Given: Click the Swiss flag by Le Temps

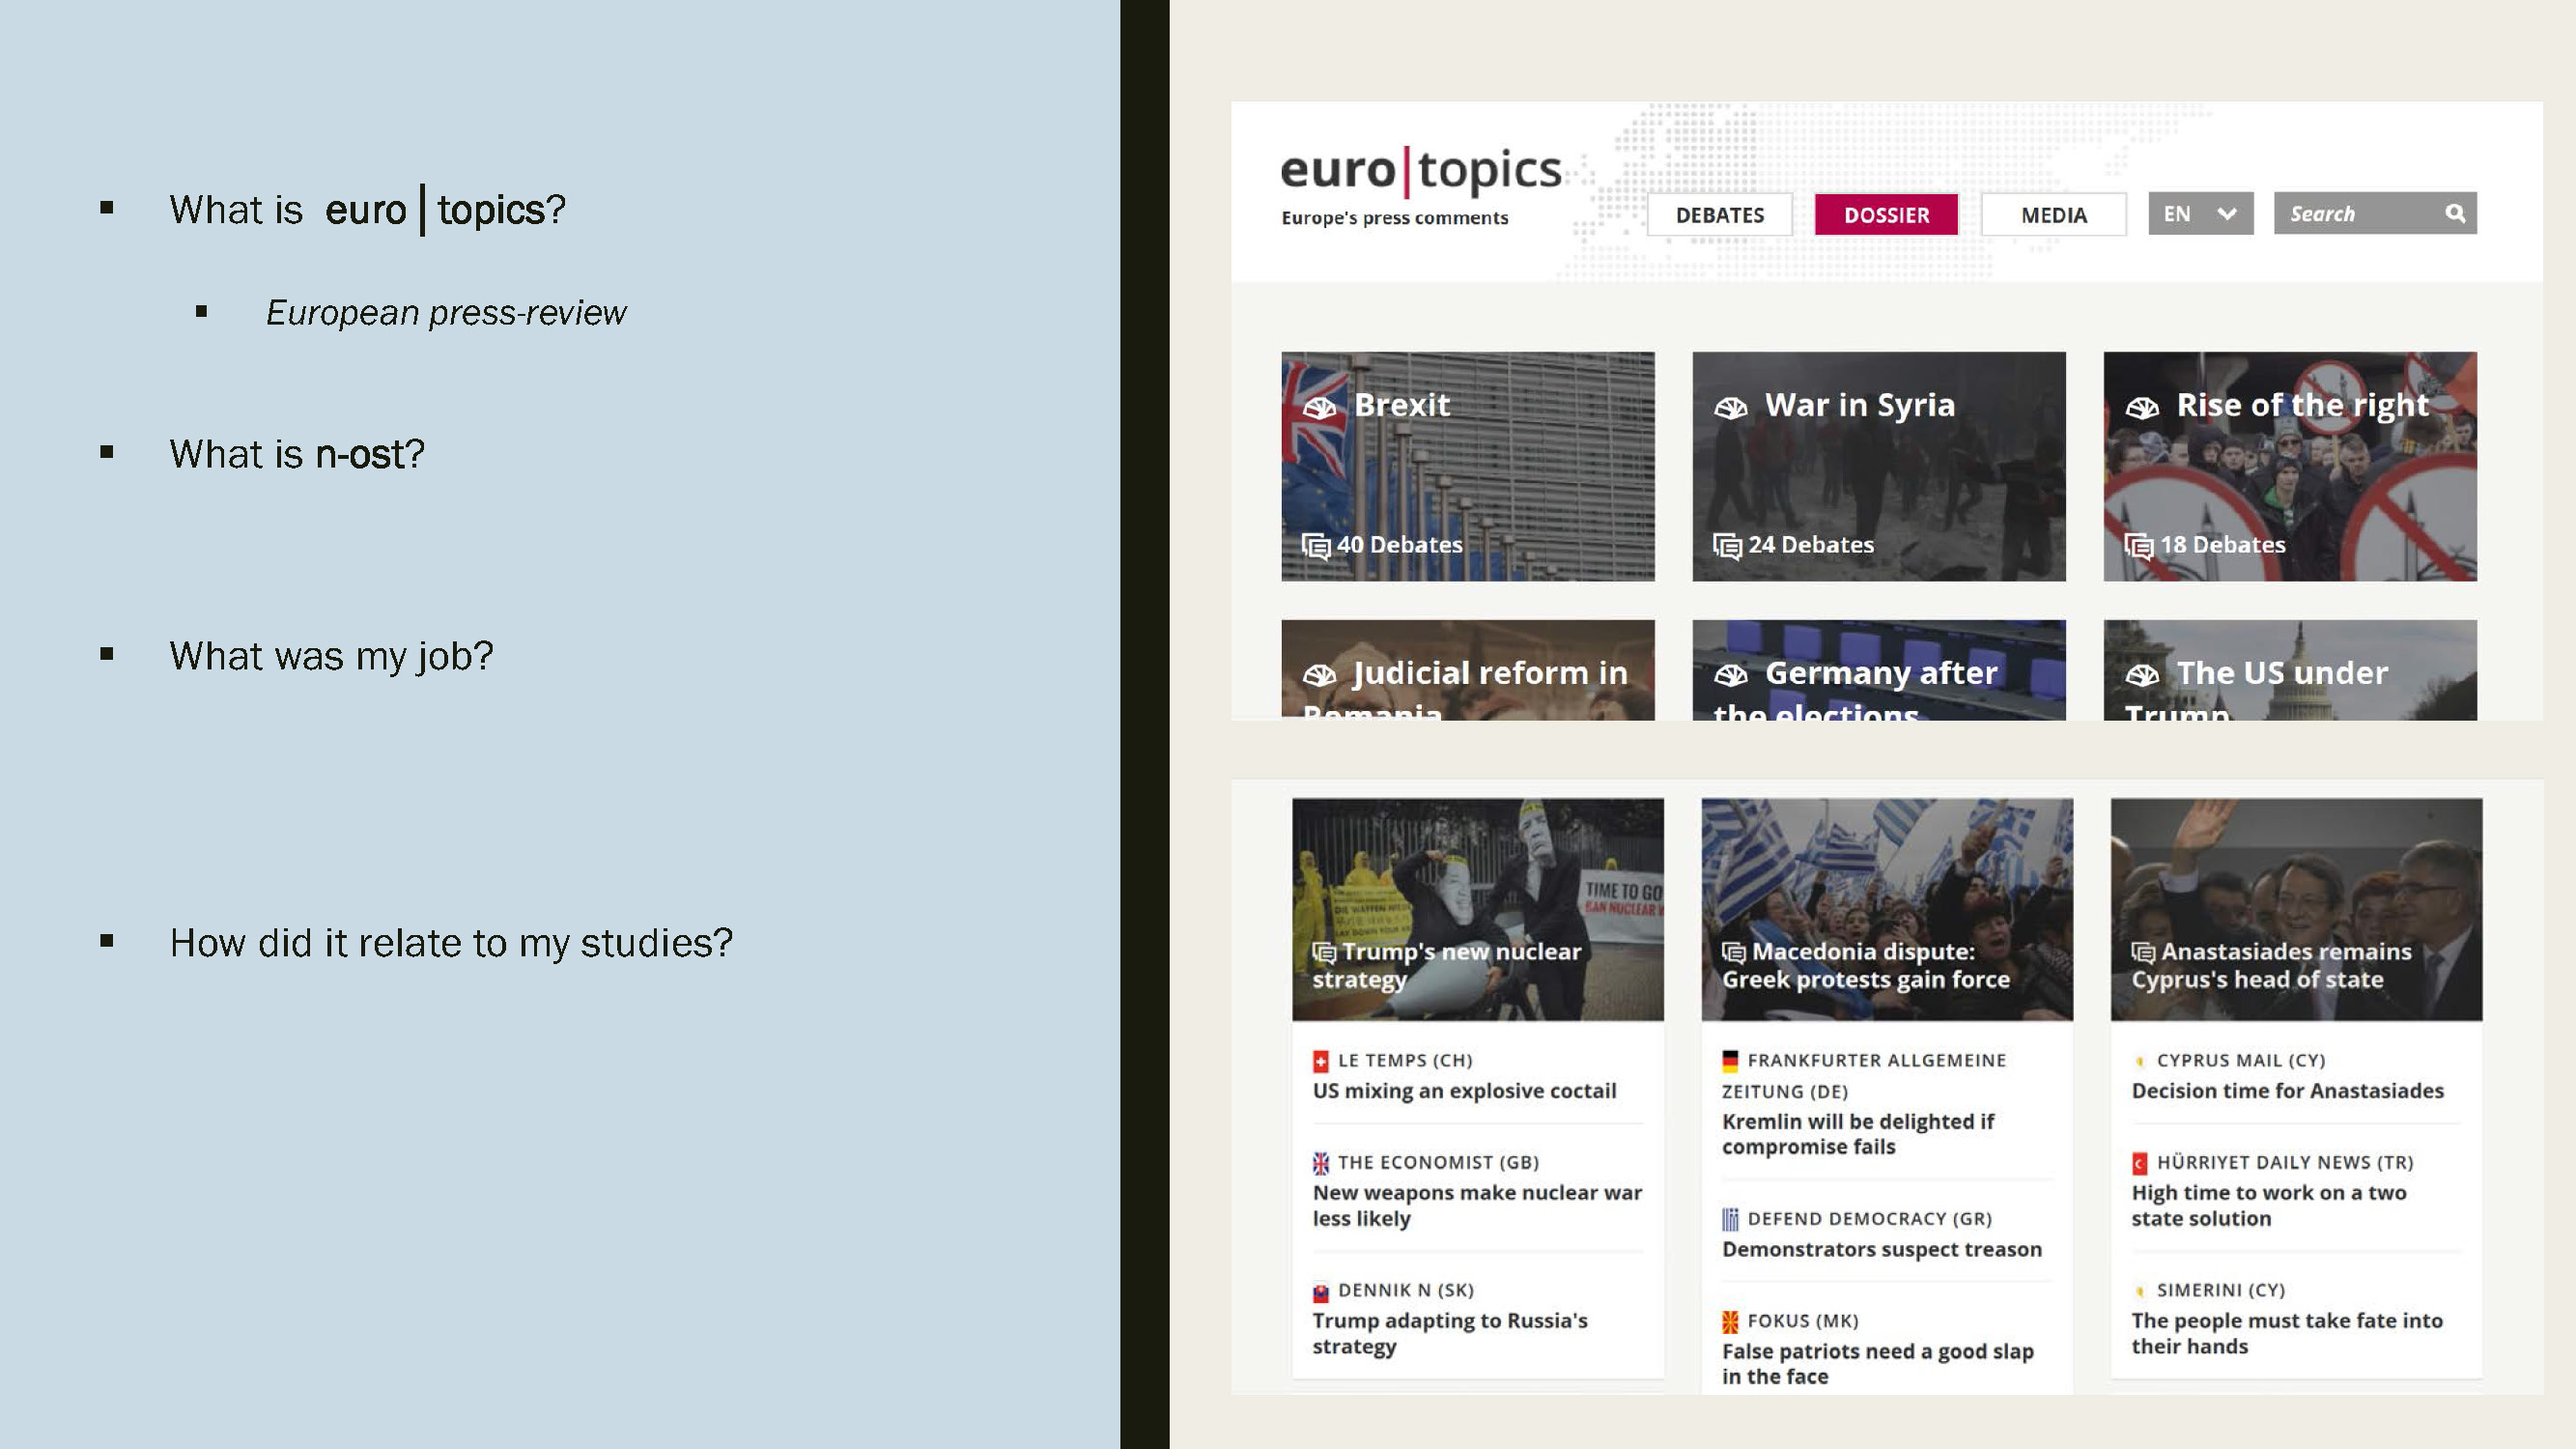Looking at the screenshot, I should 1320,1061.
